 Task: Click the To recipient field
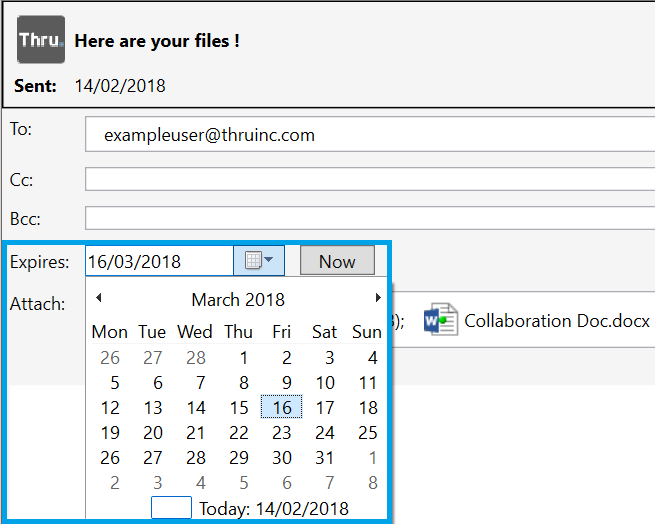[x=370, y=135]
